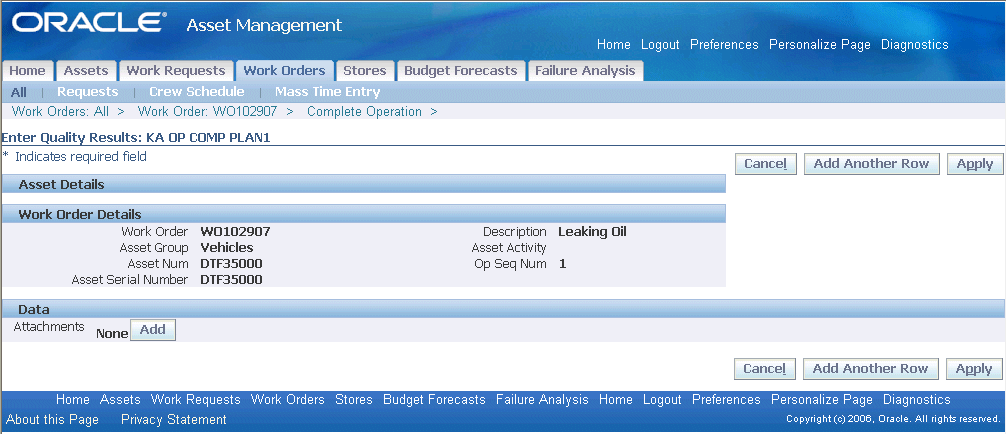
Task: Click the lower Cancel button
Action: coord(765,369)
